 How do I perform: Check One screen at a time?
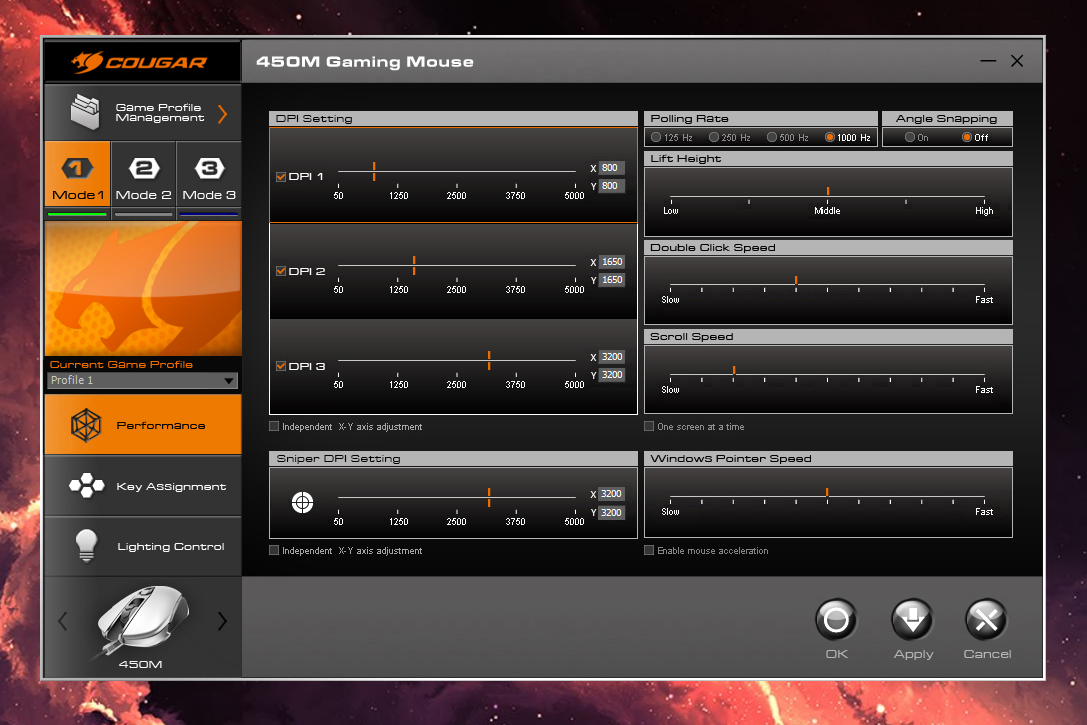(x=649, y=426)
